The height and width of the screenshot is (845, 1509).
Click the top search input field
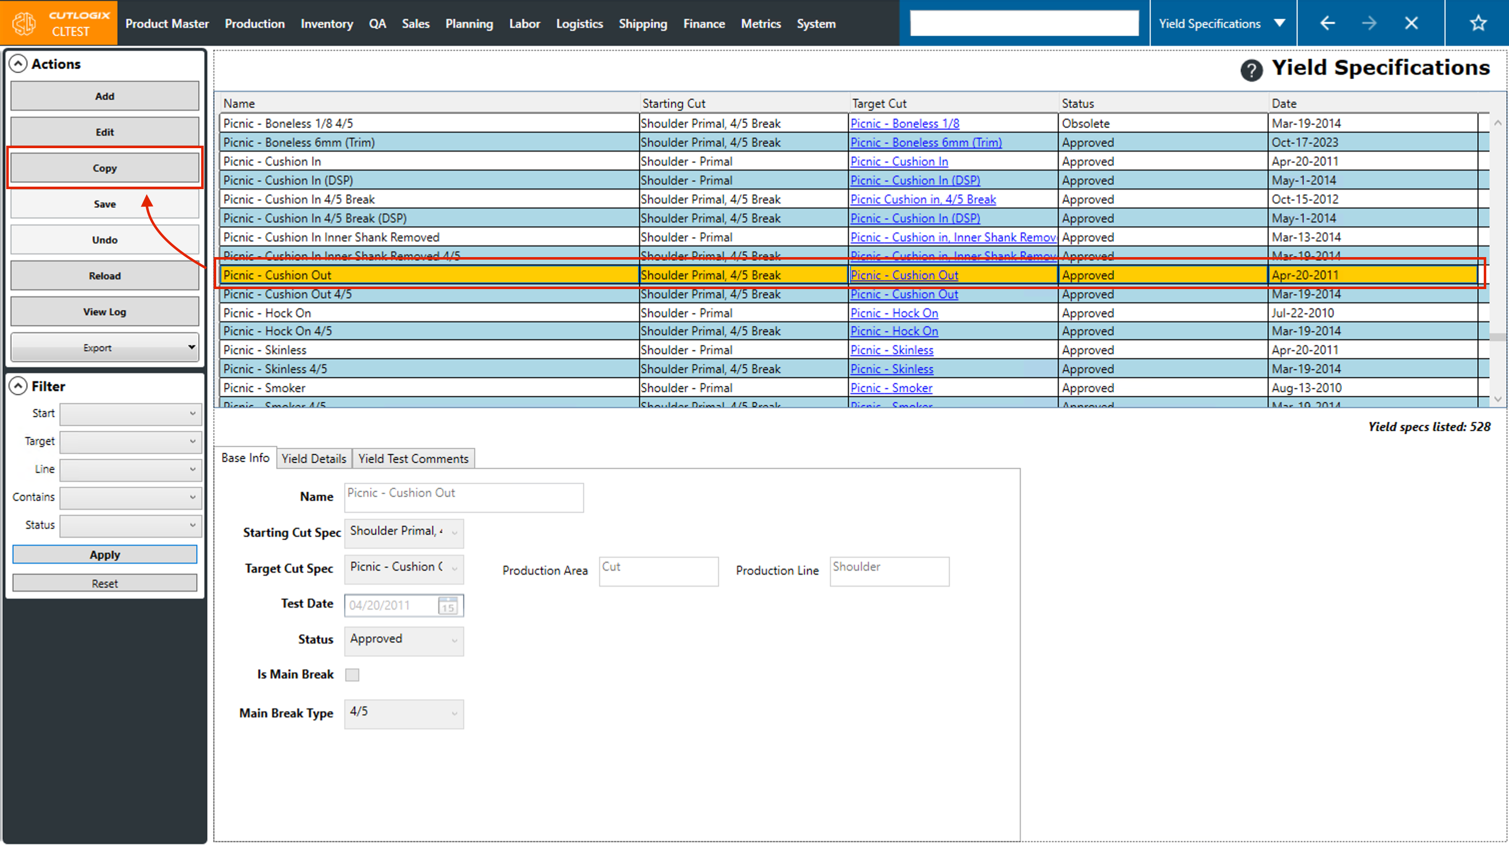[1024, 23]
